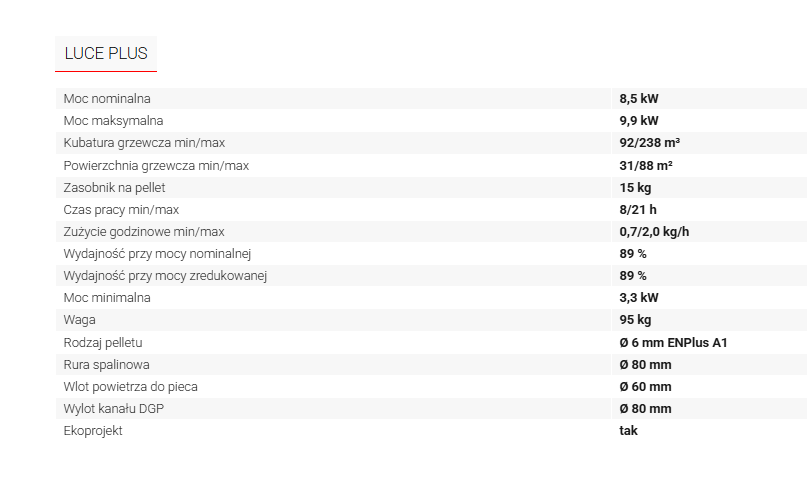
Task: Select the Zasobnik na pellet label
Action: (x=114, y=188)
